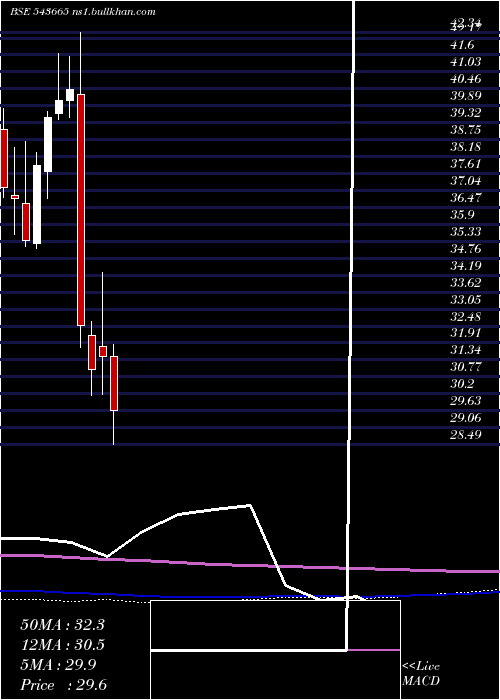Click the 34.19 price axis label
Viewport: 500px width, 700px height.
[x=465, y=266]
